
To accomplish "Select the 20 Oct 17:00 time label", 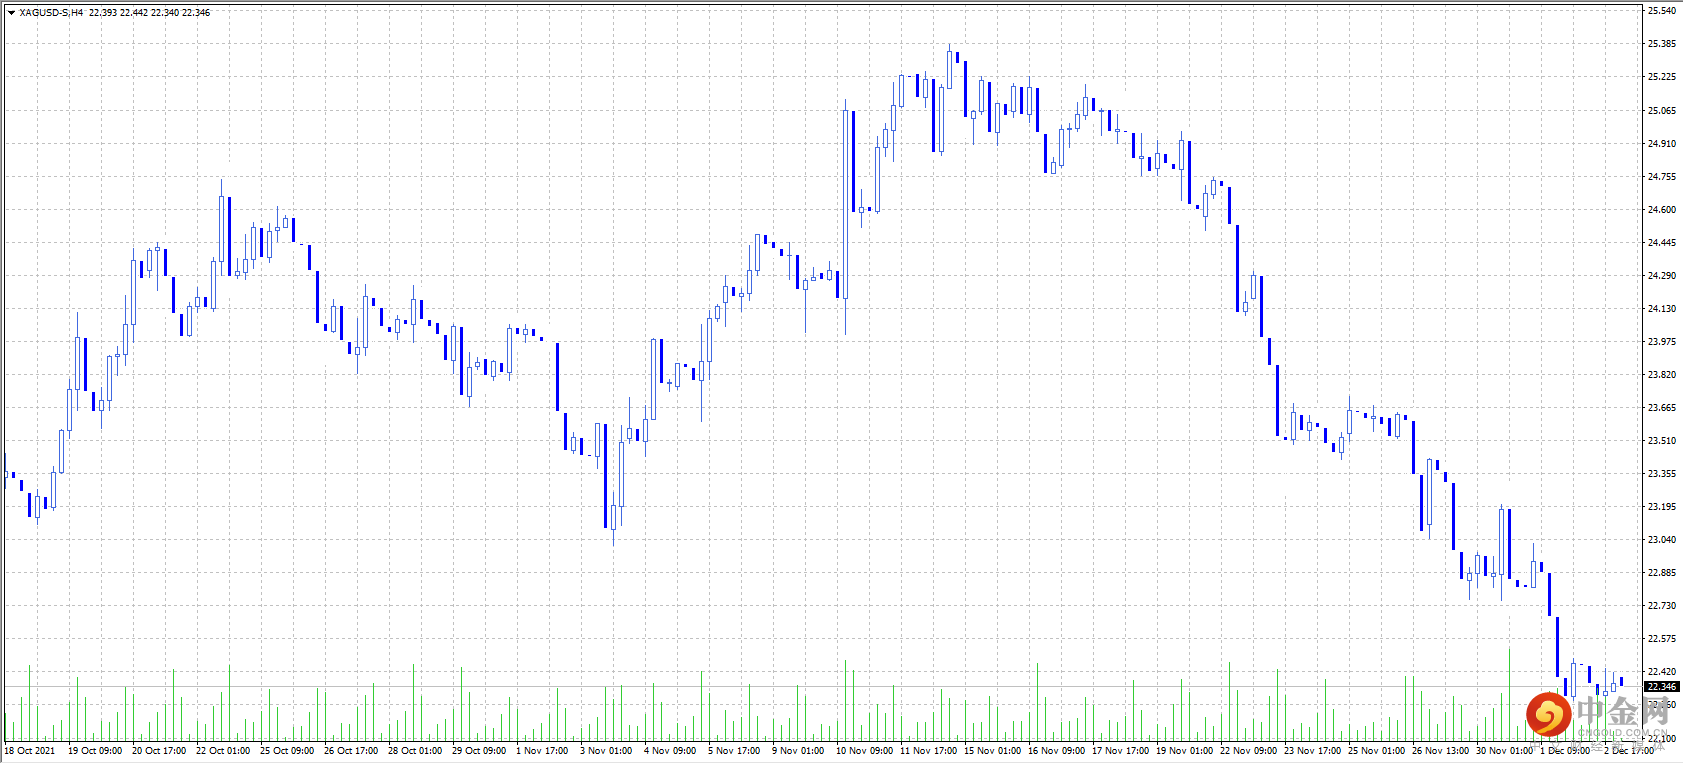I will [x=159, y=751].
